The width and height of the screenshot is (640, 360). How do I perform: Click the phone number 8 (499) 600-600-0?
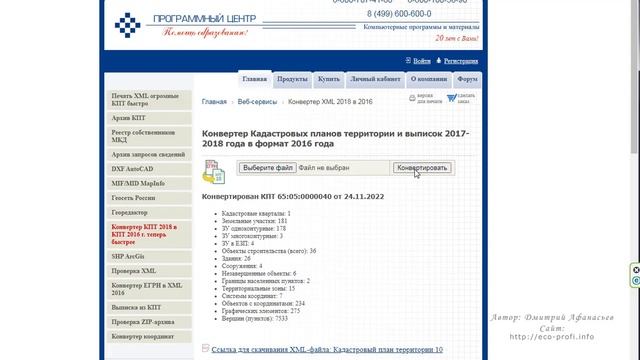(x=399, y=14)
